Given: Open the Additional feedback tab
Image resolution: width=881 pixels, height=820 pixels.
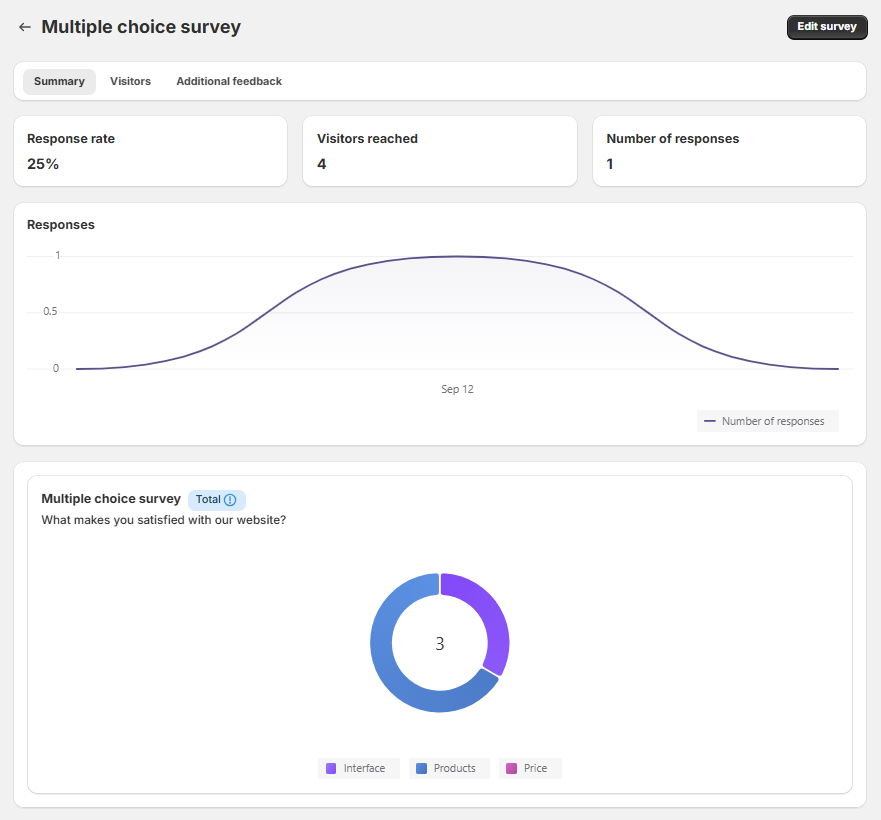Looking at the screenshot, I should coord(229,81).
